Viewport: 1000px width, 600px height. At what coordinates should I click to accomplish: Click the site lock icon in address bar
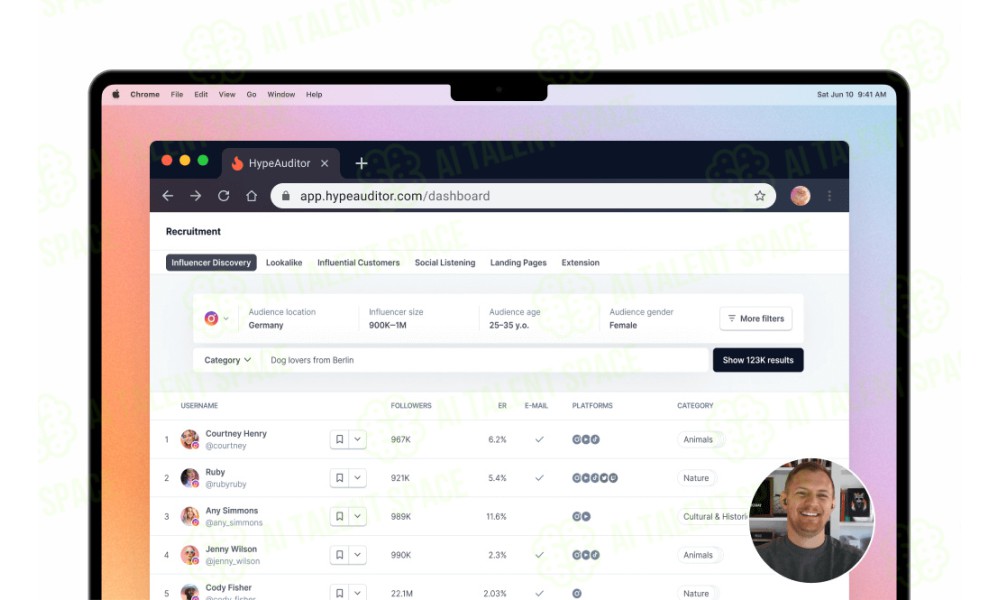286,196
